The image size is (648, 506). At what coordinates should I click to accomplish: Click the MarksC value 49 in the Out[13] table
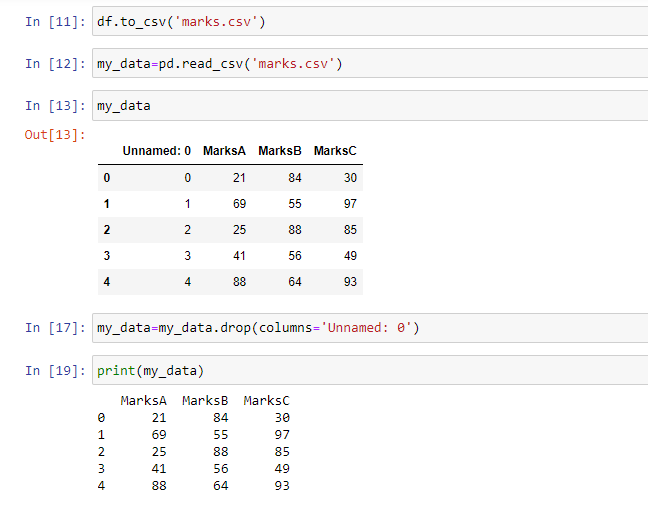coord(350,256)
